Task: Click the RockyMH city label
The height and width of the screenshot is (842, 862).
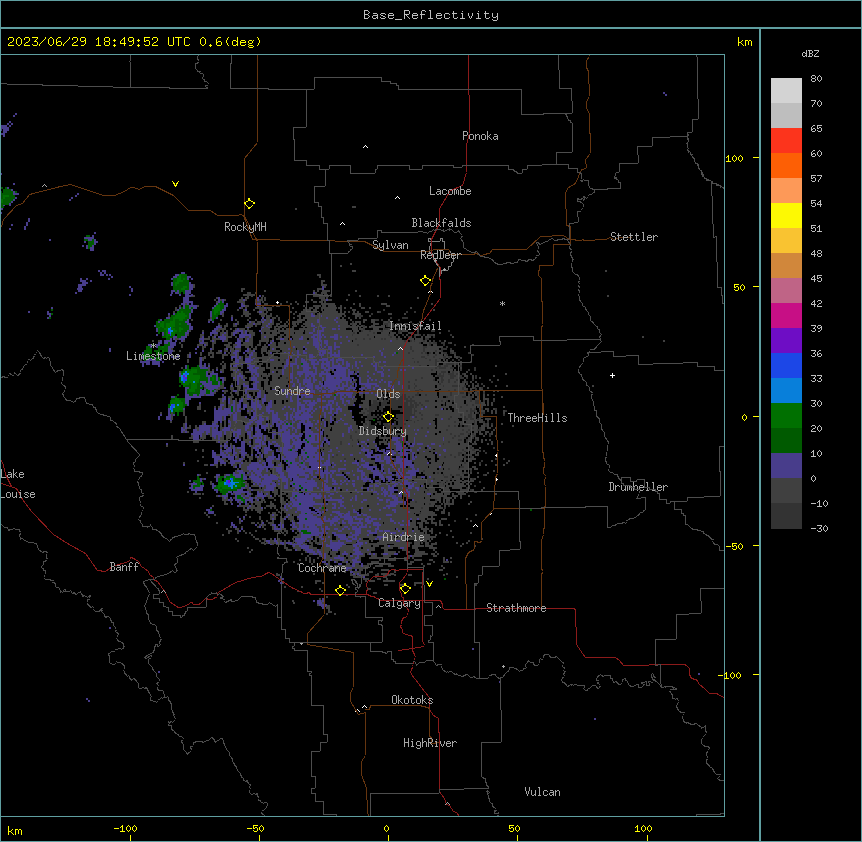Action: tap(245, 227)
